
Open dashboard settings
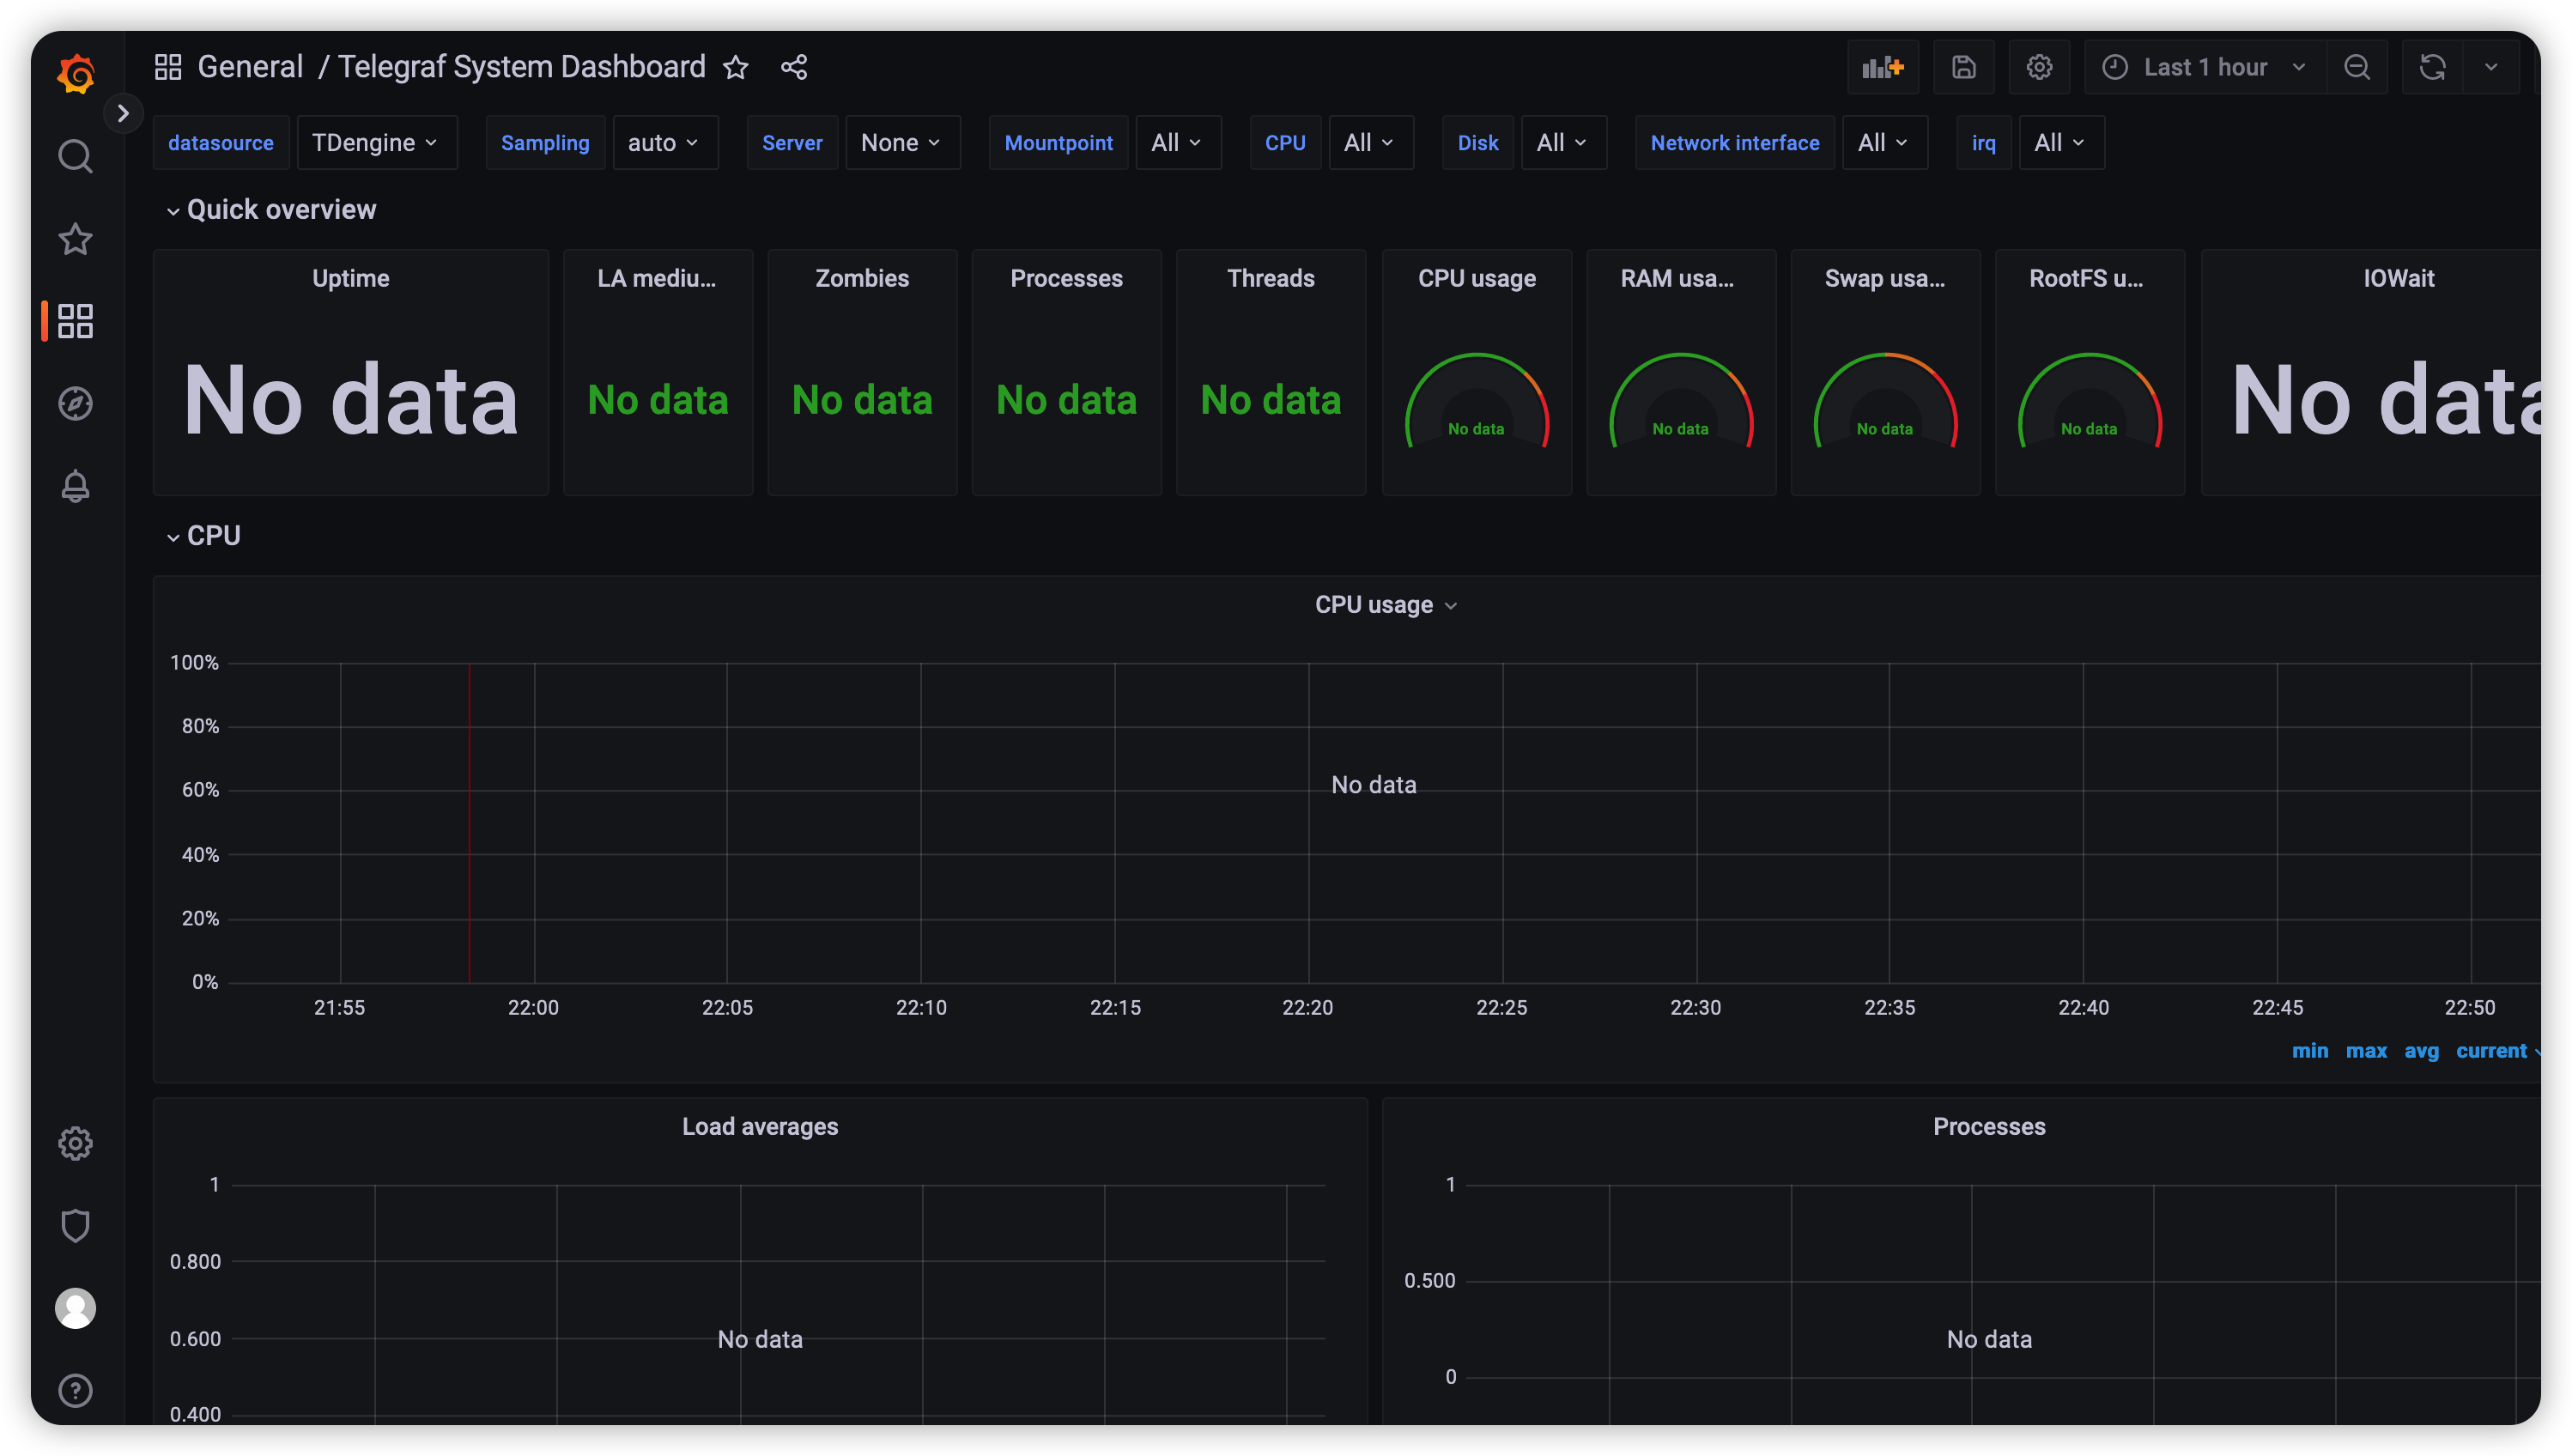pos(2039,66)
